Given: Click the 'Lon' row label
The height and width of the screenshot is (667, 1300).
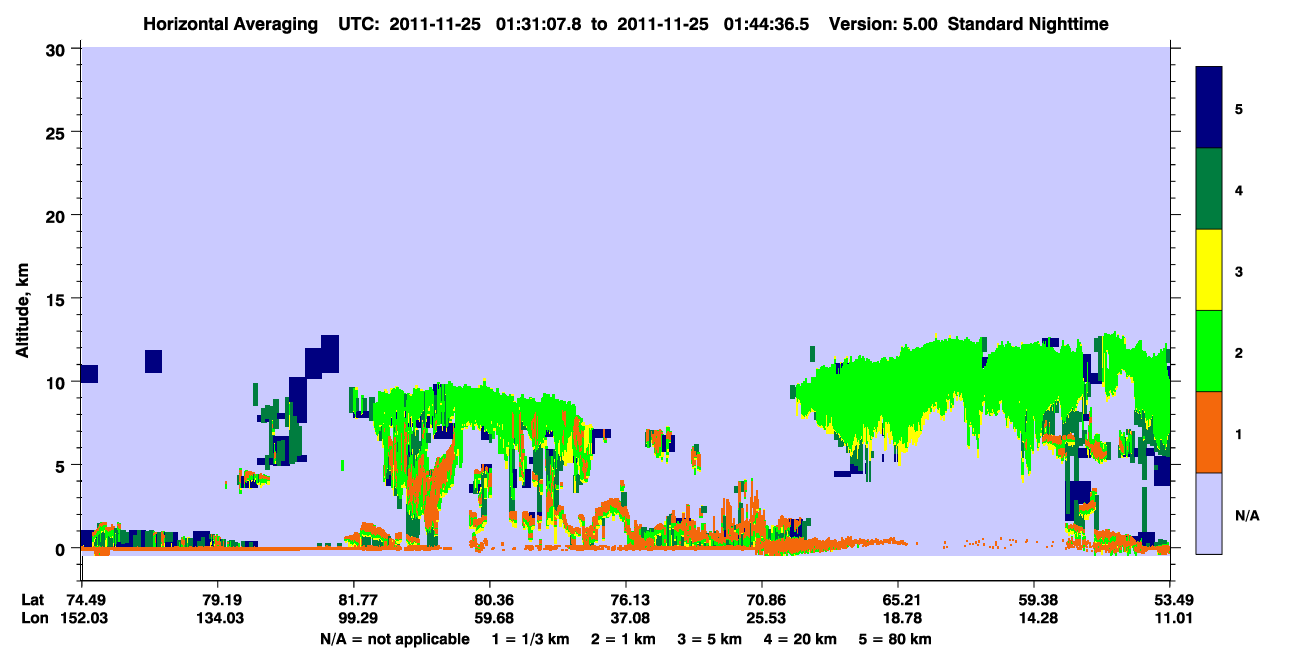Looking at the screenshot, I should point(33,618).
